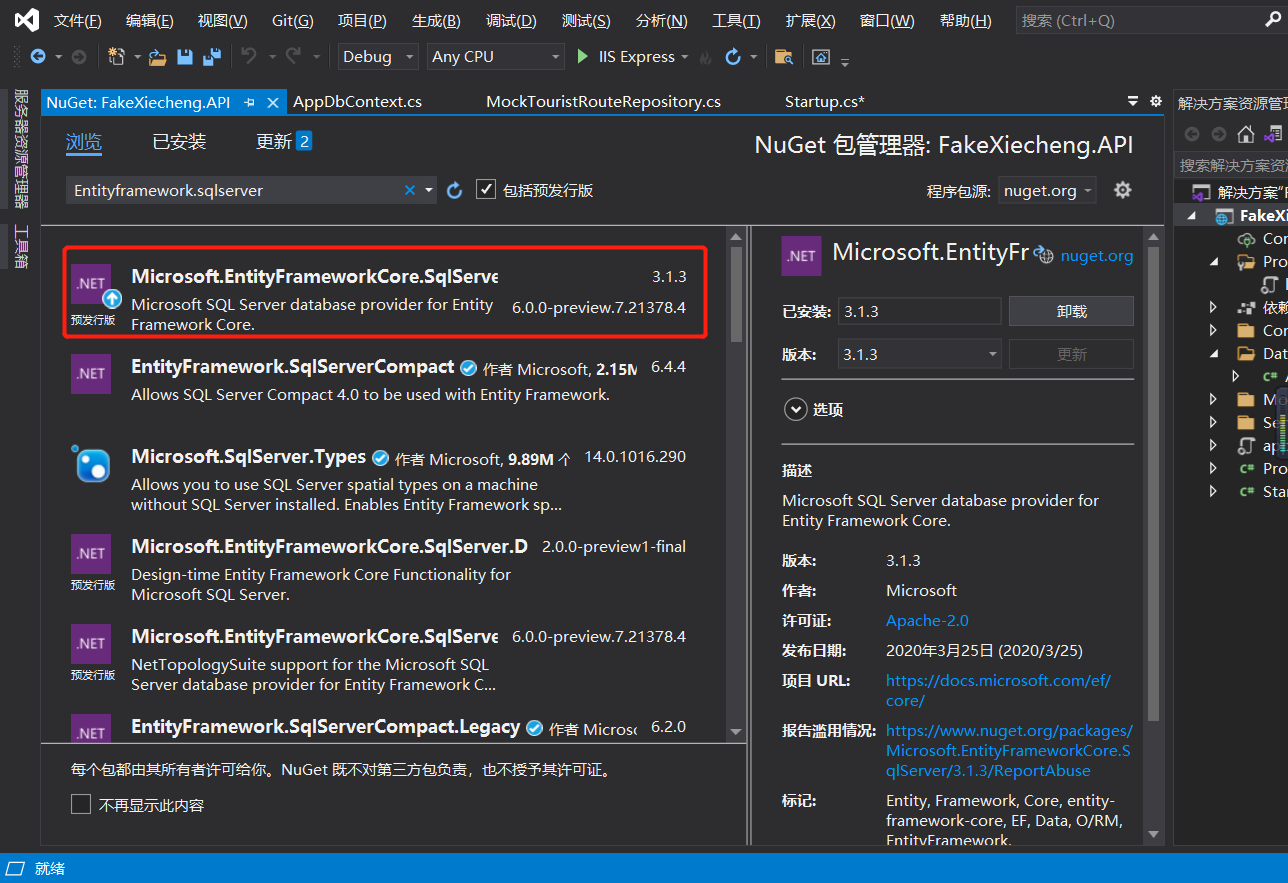Start IIS Express with green play icon
Screen dimensions: 1288x883
[582, 57]
